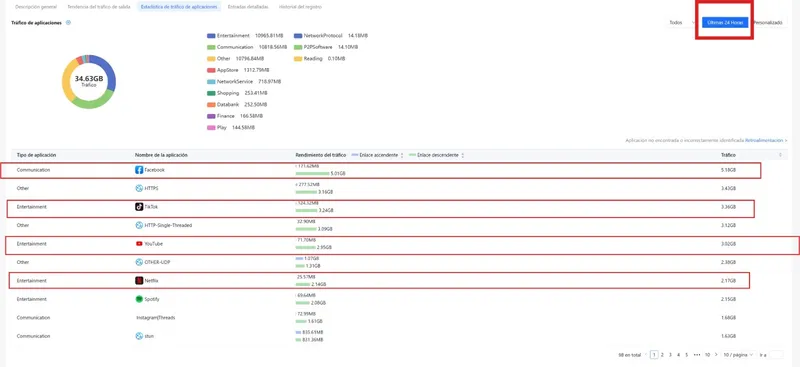Image resolution: width=800 pixels, height=367 pixels.
Task: Open the Todos filter dropdown
Action: tap(681, 22)
